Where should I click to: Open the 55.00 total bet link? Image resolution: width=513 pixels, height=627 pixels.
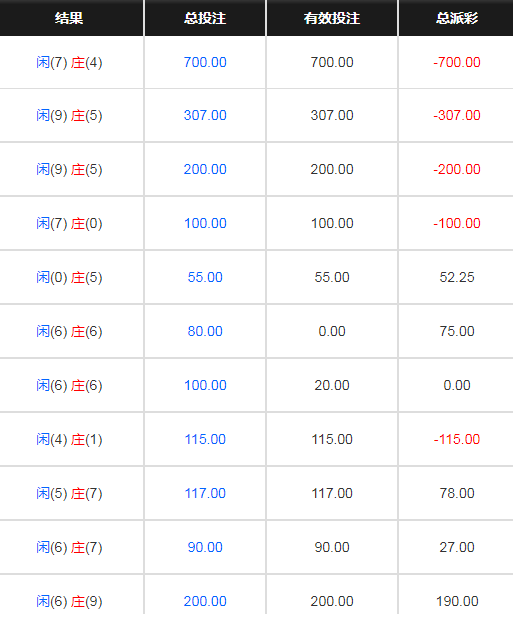[205, 278]
